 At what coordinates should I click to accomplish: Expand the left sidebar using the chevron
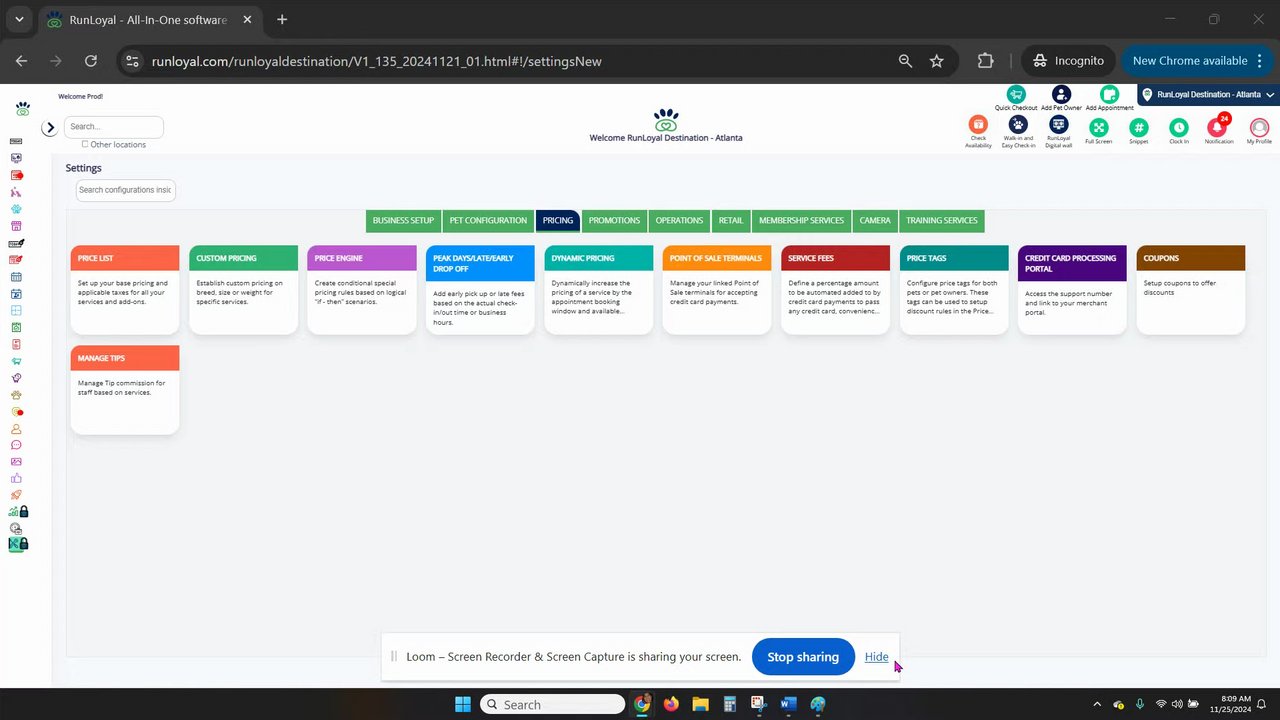coord(49,128)
